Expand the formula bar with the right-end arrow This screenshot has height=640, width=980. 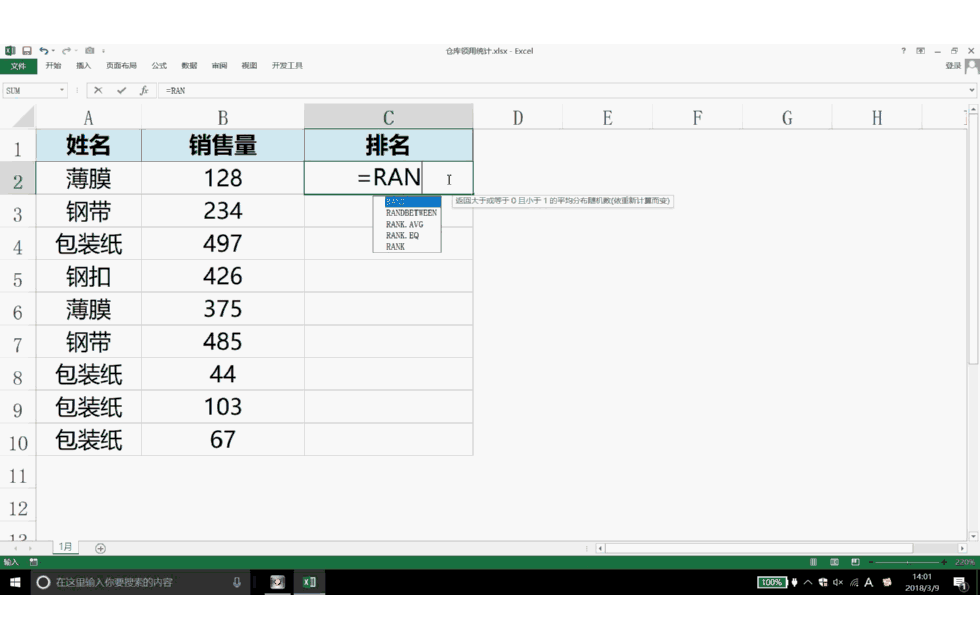[x=971, y=90]
